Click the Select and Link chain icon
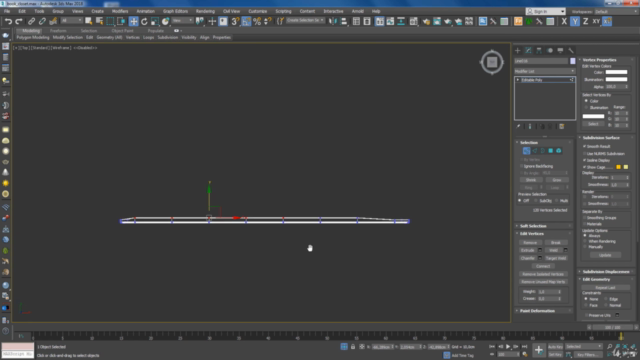 click(x=31, y=21)
